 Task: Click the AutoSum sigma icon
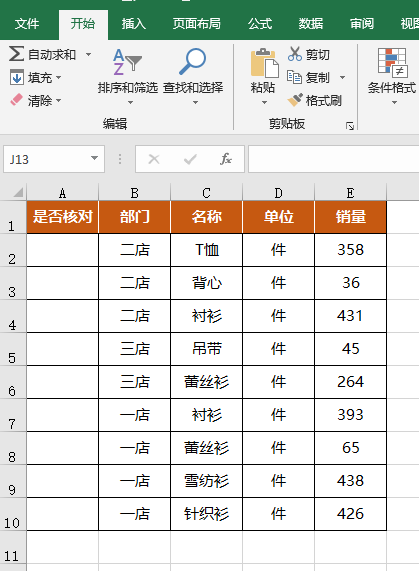tap(16, 54)
